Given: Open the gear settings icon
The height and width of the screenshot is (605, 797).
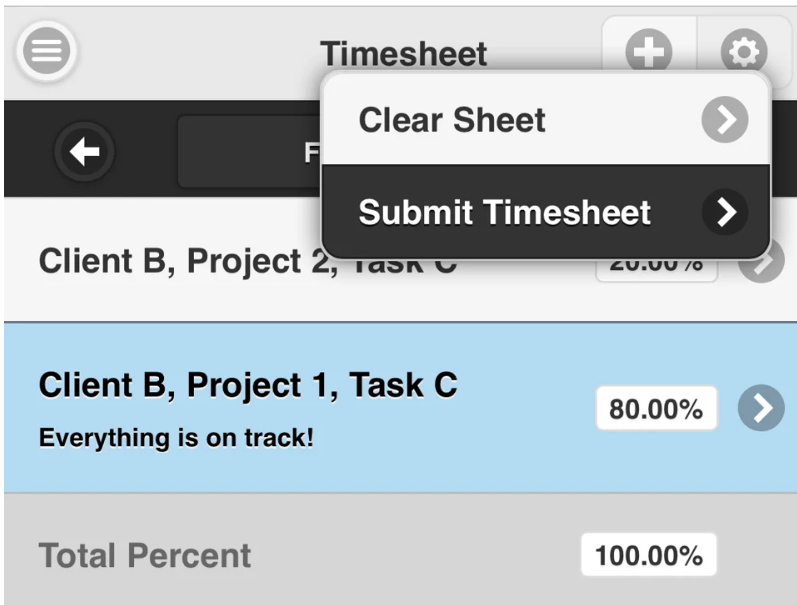Looking at the screenshot, I should (x=744, y=51).
